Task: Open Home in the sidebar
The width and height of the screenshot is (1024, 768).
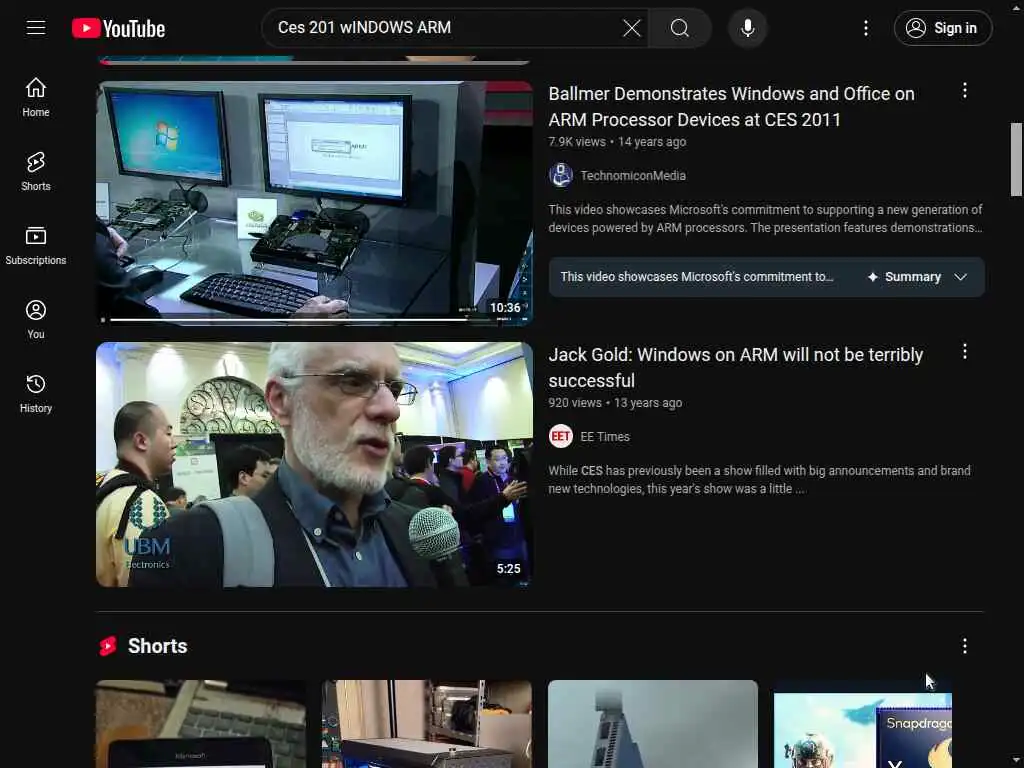Action: pyautogui.click(x=36, y=97)
